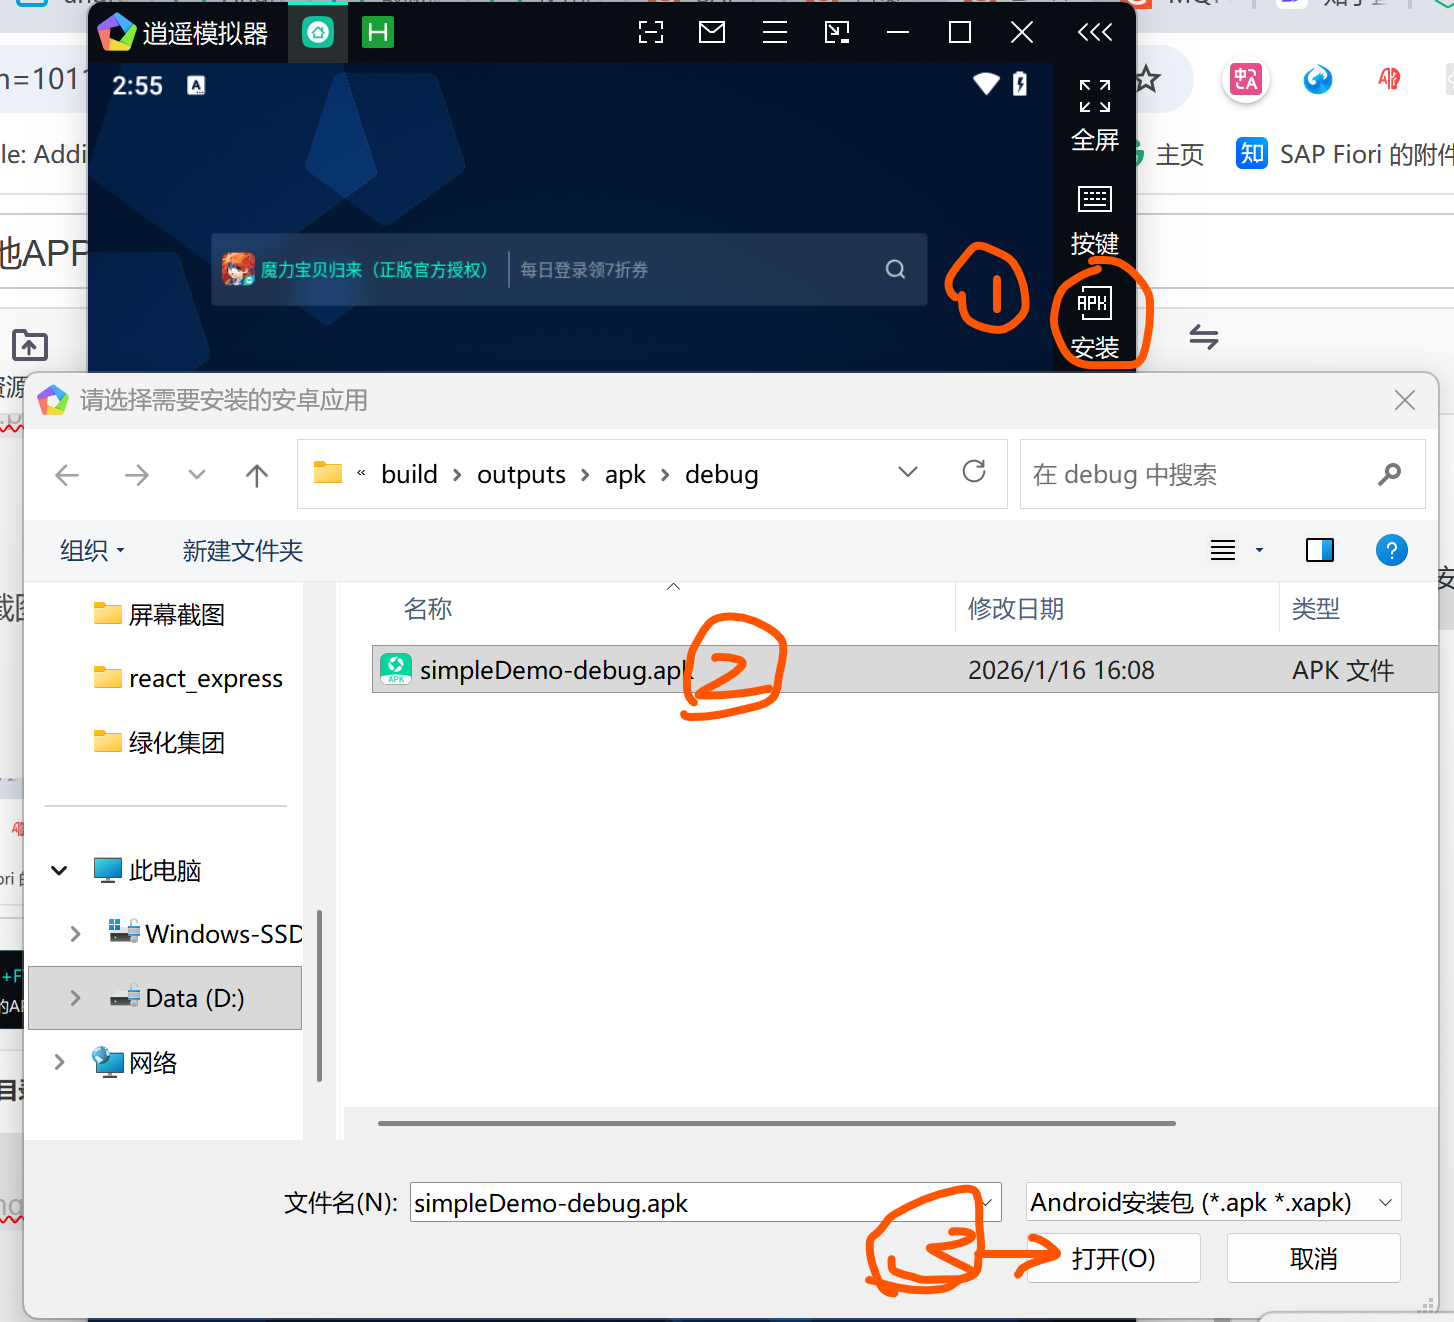Click the APK install icon in emulator sidebar

pos(1094,303)
